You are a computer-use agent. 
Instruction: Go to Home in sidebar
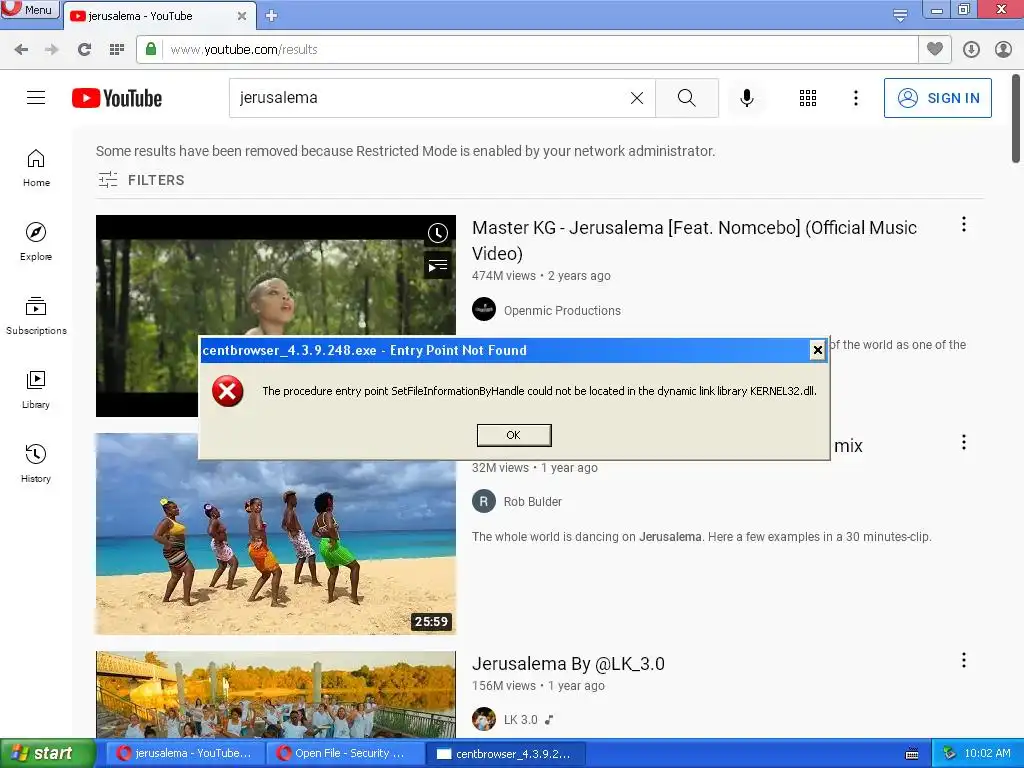click(36, 168)
